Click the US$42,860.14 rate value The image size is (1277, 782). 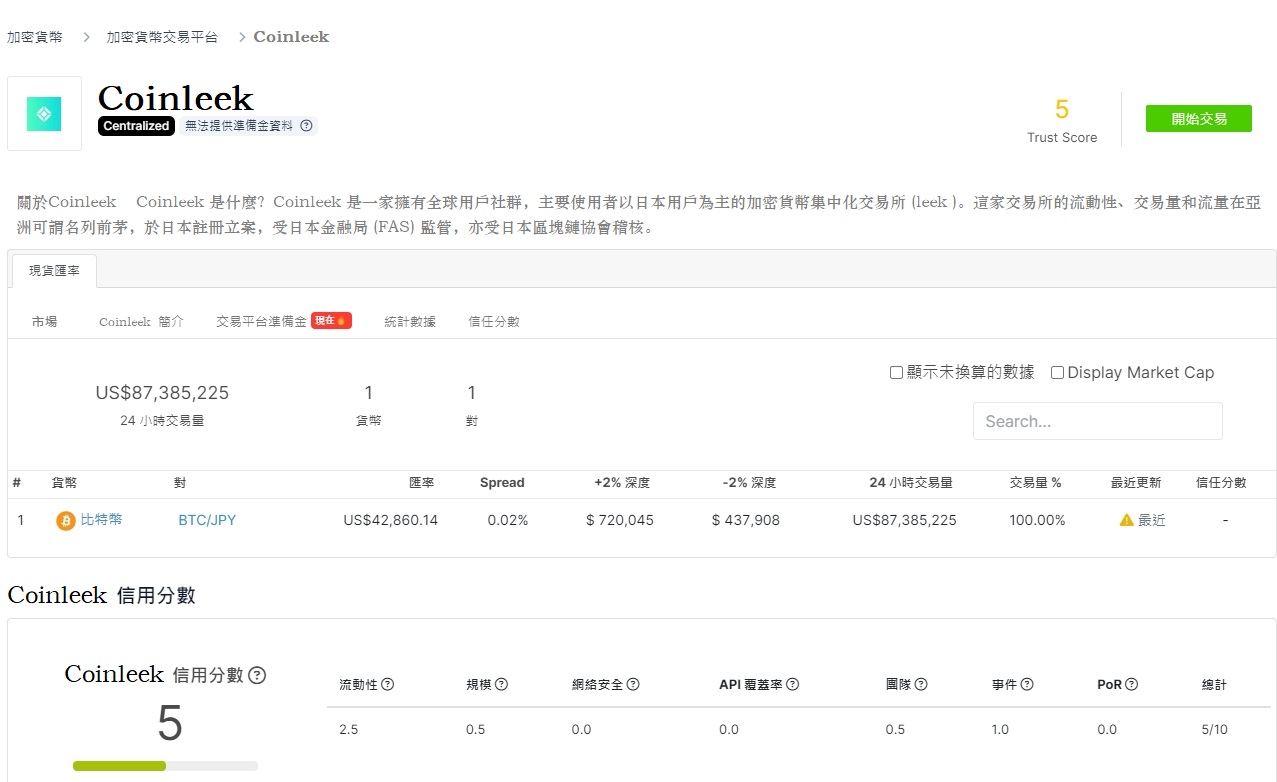(x=390, y=520)
